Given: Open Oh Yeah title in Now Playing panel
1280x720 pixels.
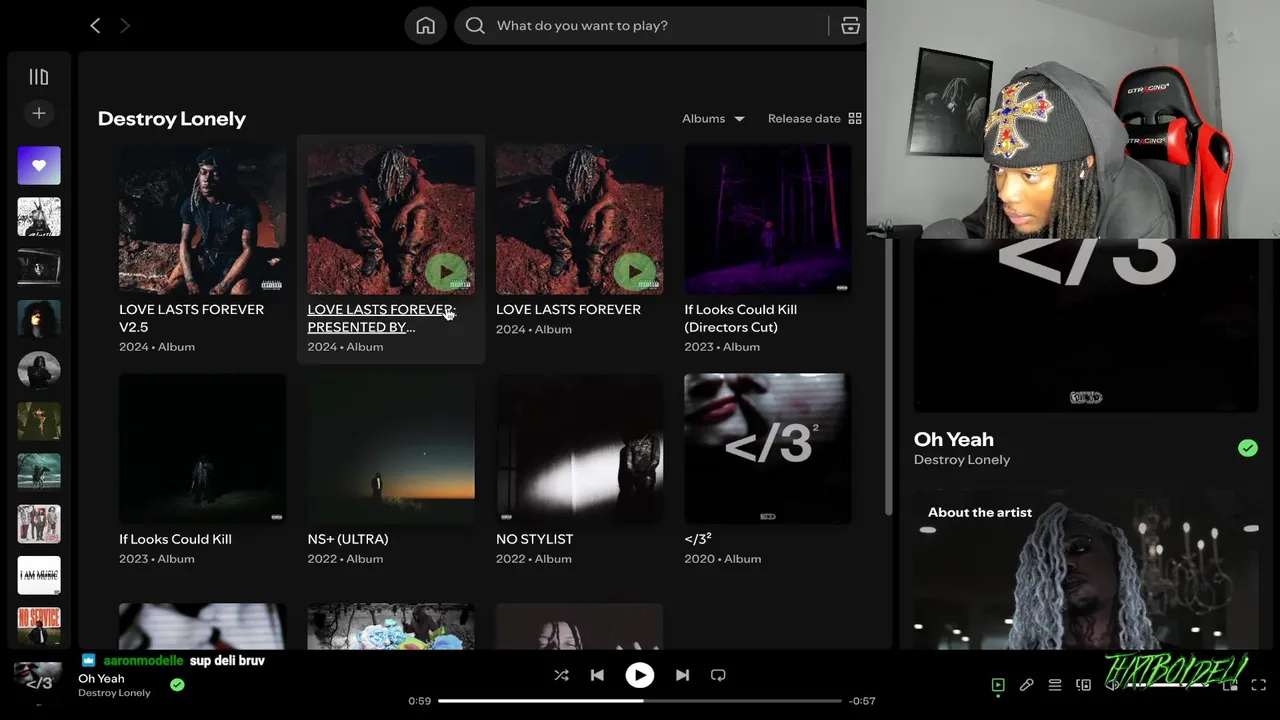Looking at the screenshot, I should coord(954,439).
